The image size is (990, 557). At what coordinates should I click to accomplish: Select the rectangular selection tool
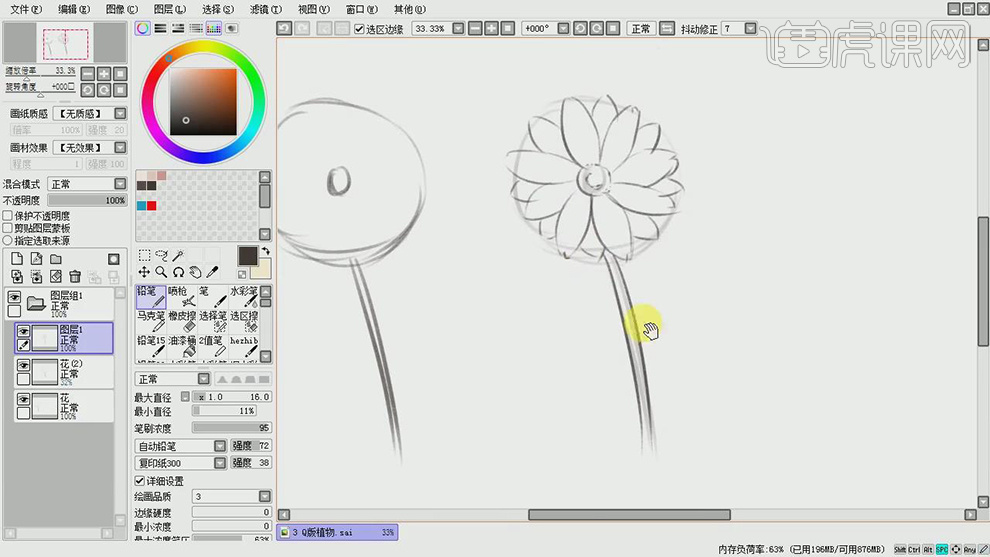coord(144,256)
